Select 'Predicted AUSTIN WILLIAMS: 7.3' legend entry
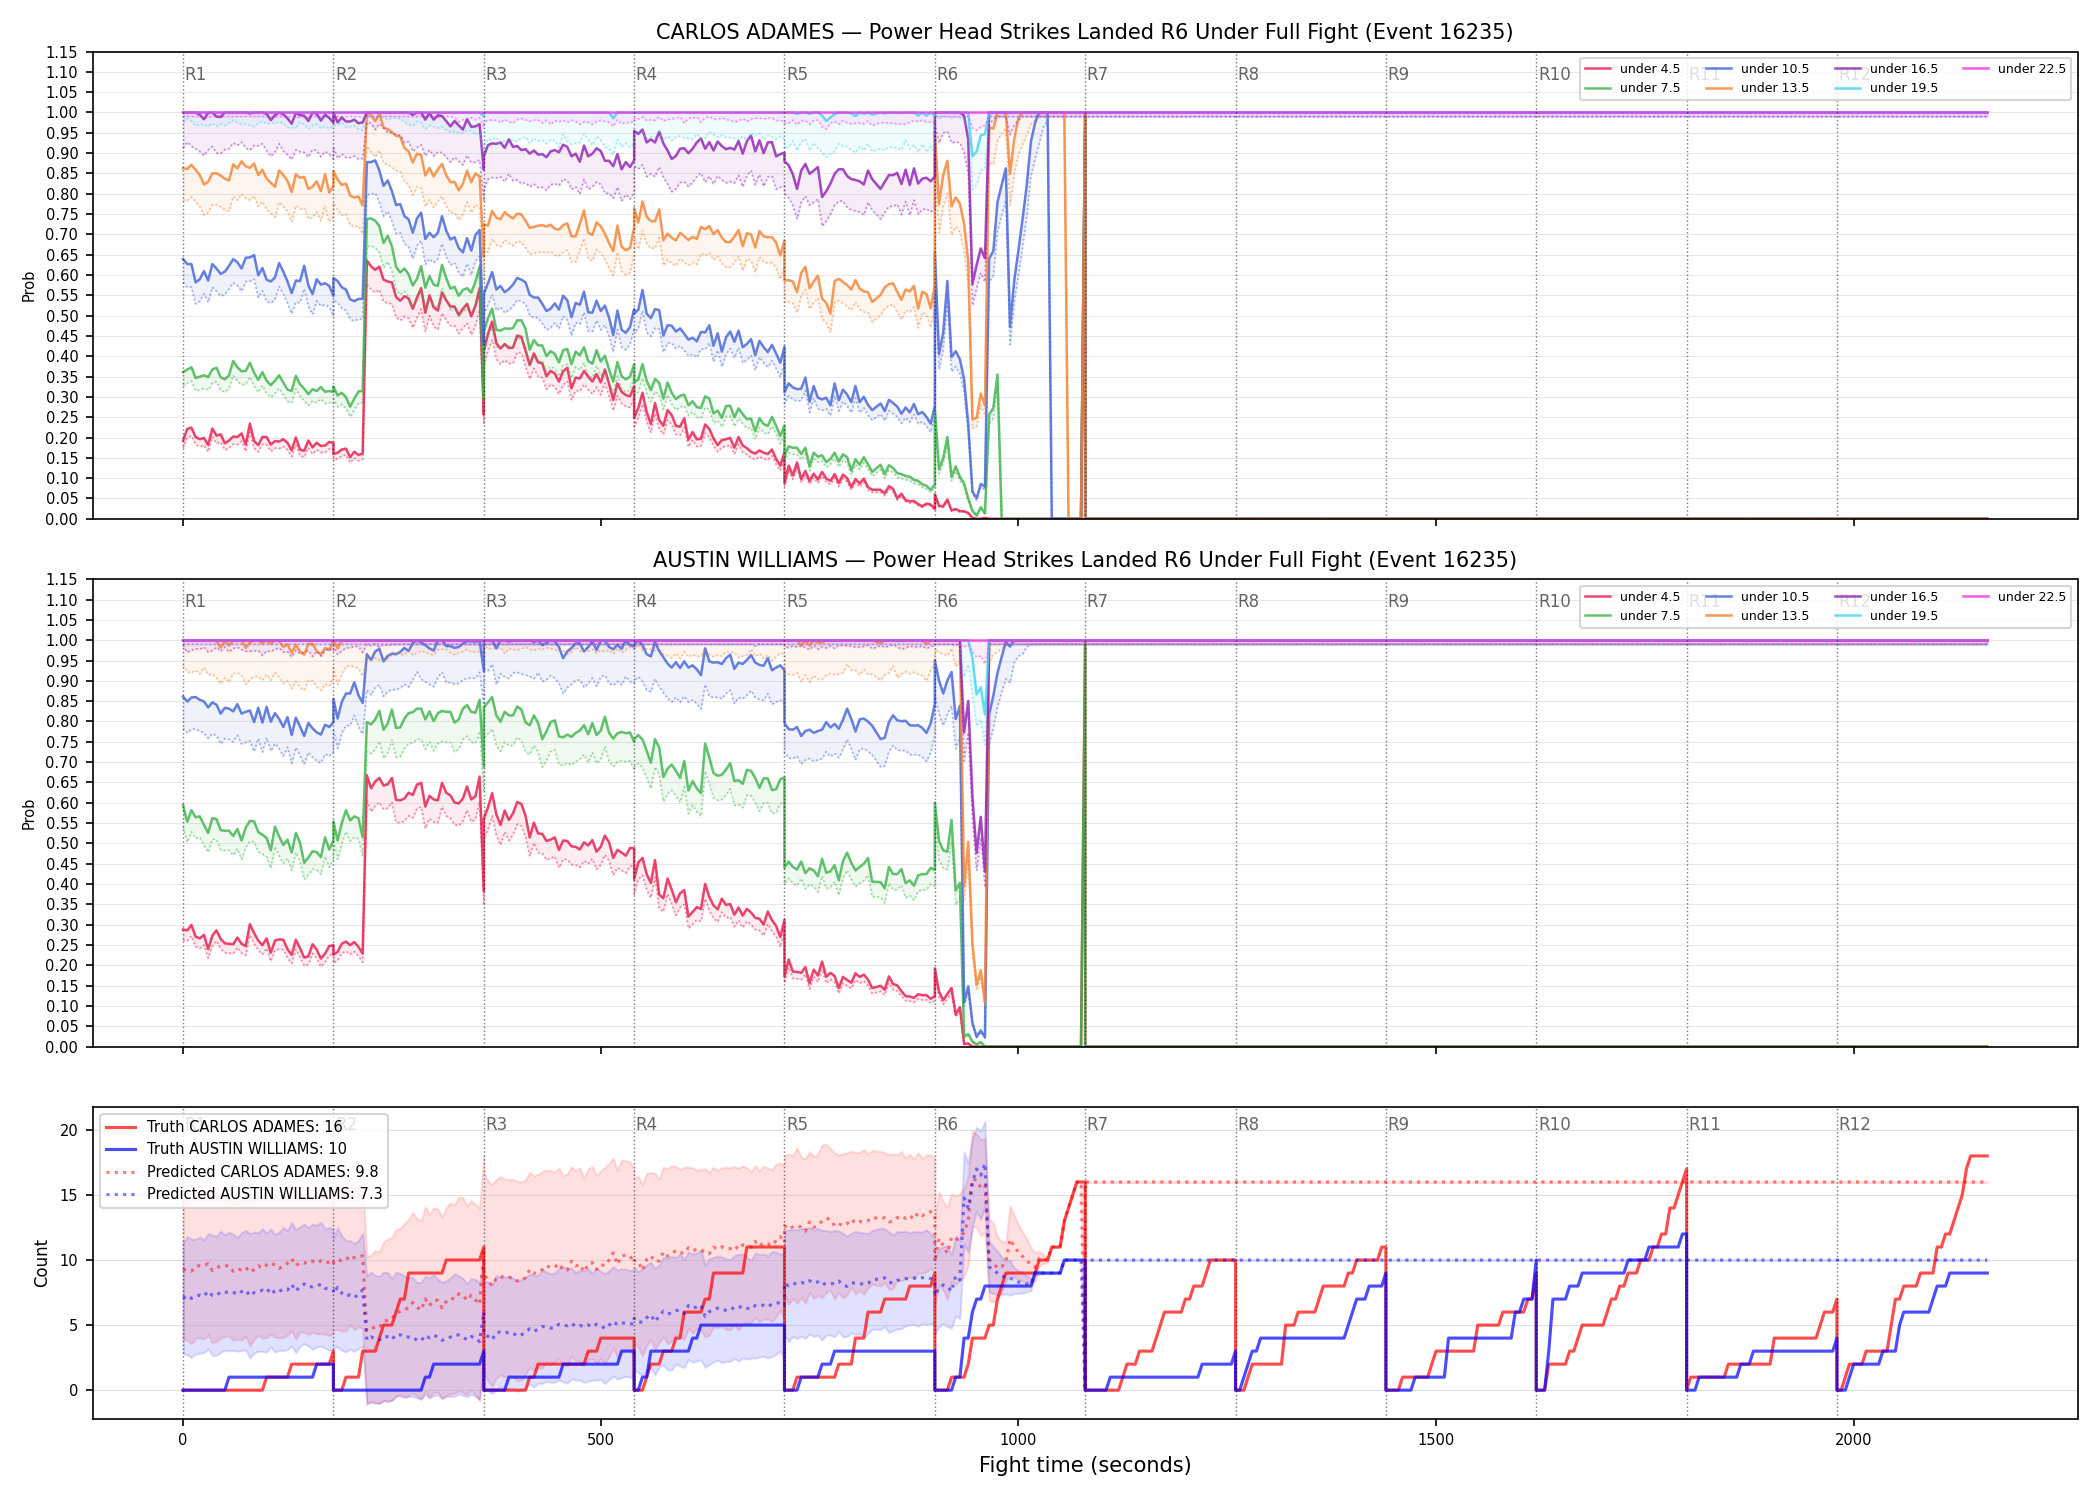Screen dimensions: 2100x1500 tap(243, 1194)
